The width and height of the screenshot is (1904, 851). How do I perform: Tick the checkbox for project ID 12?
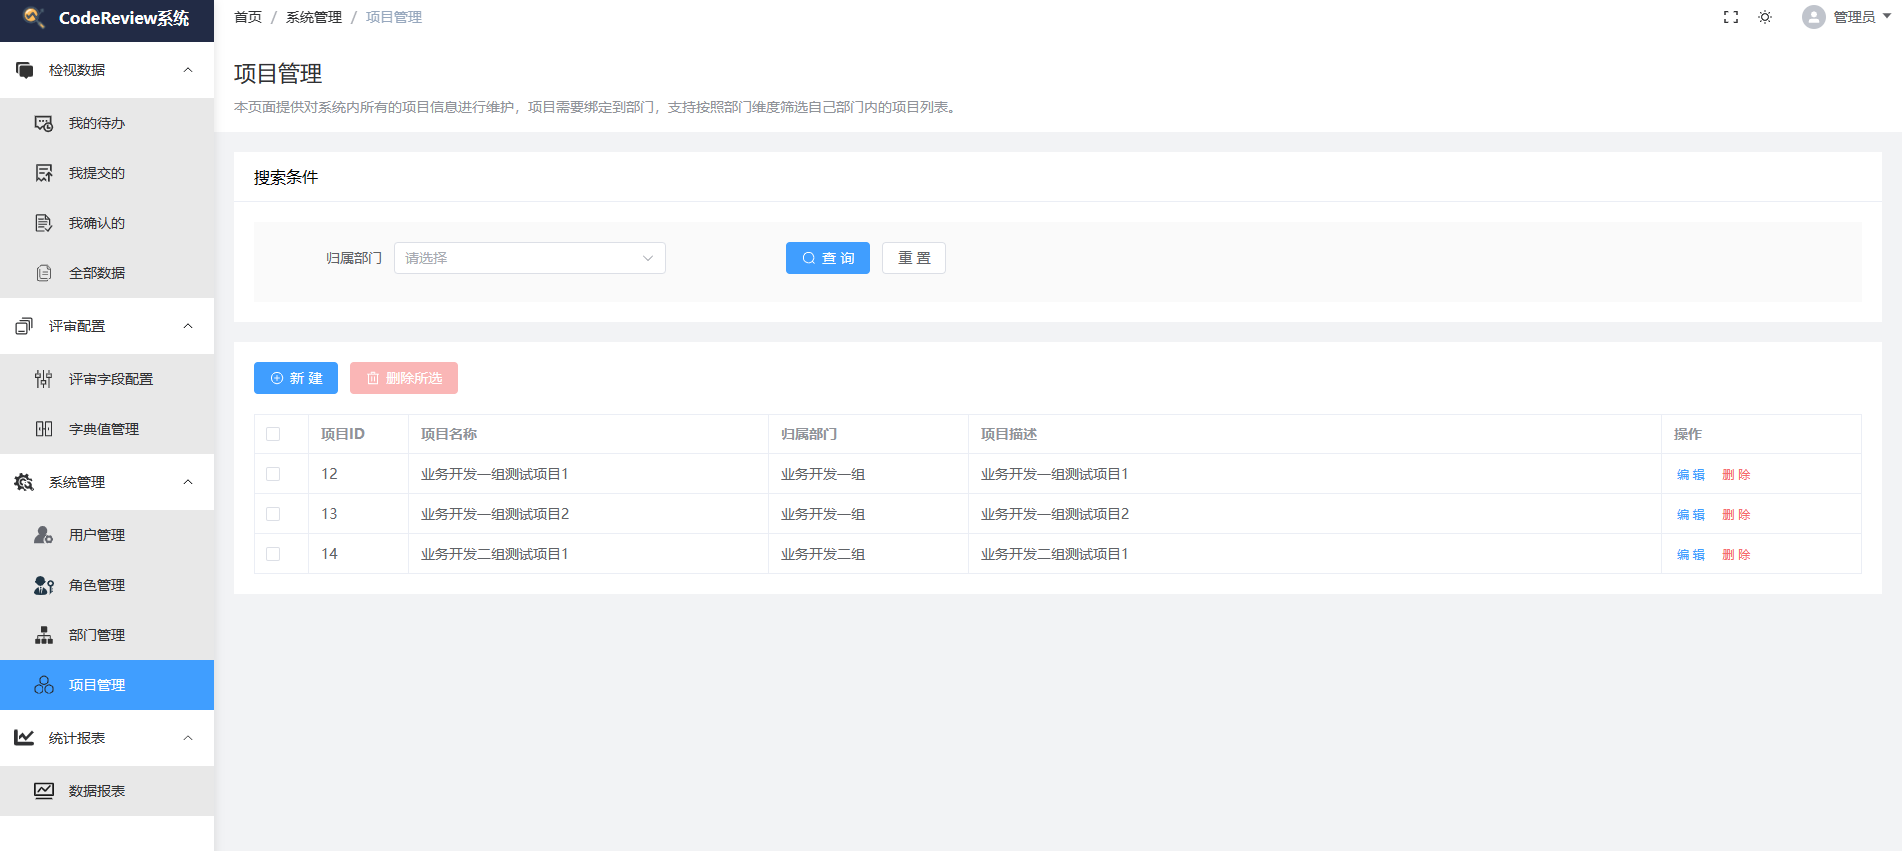pos(273,474)
